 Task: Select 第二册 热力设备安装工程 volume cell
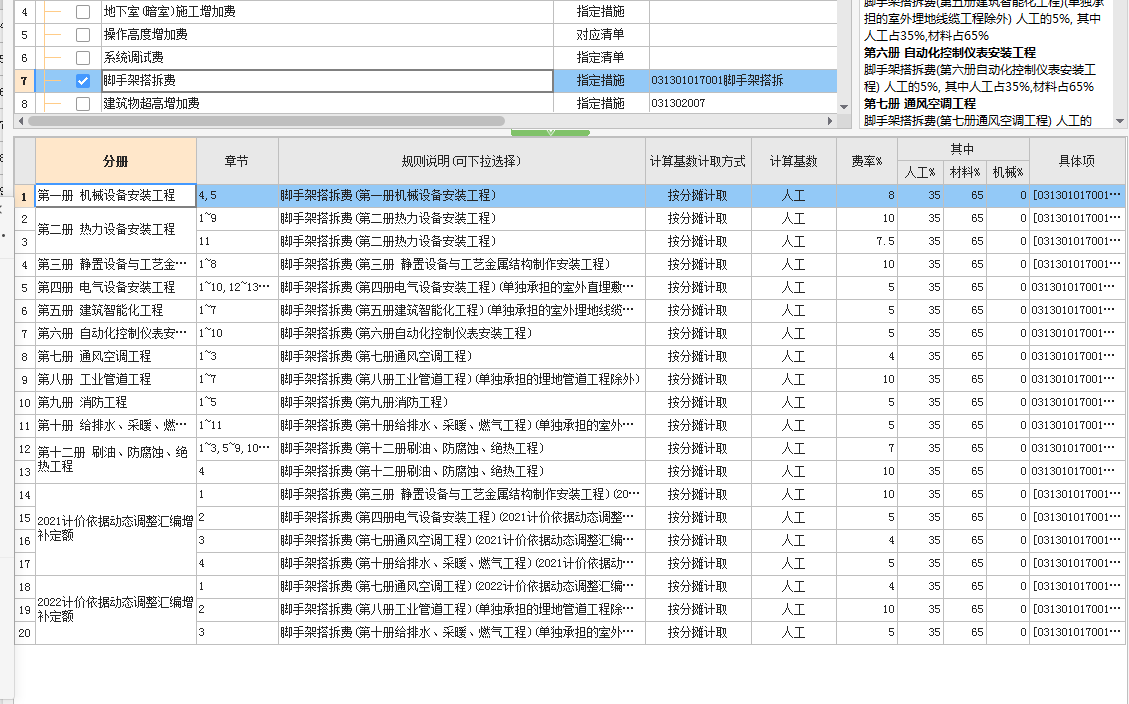pyautogui.click(x=115, y=230)
